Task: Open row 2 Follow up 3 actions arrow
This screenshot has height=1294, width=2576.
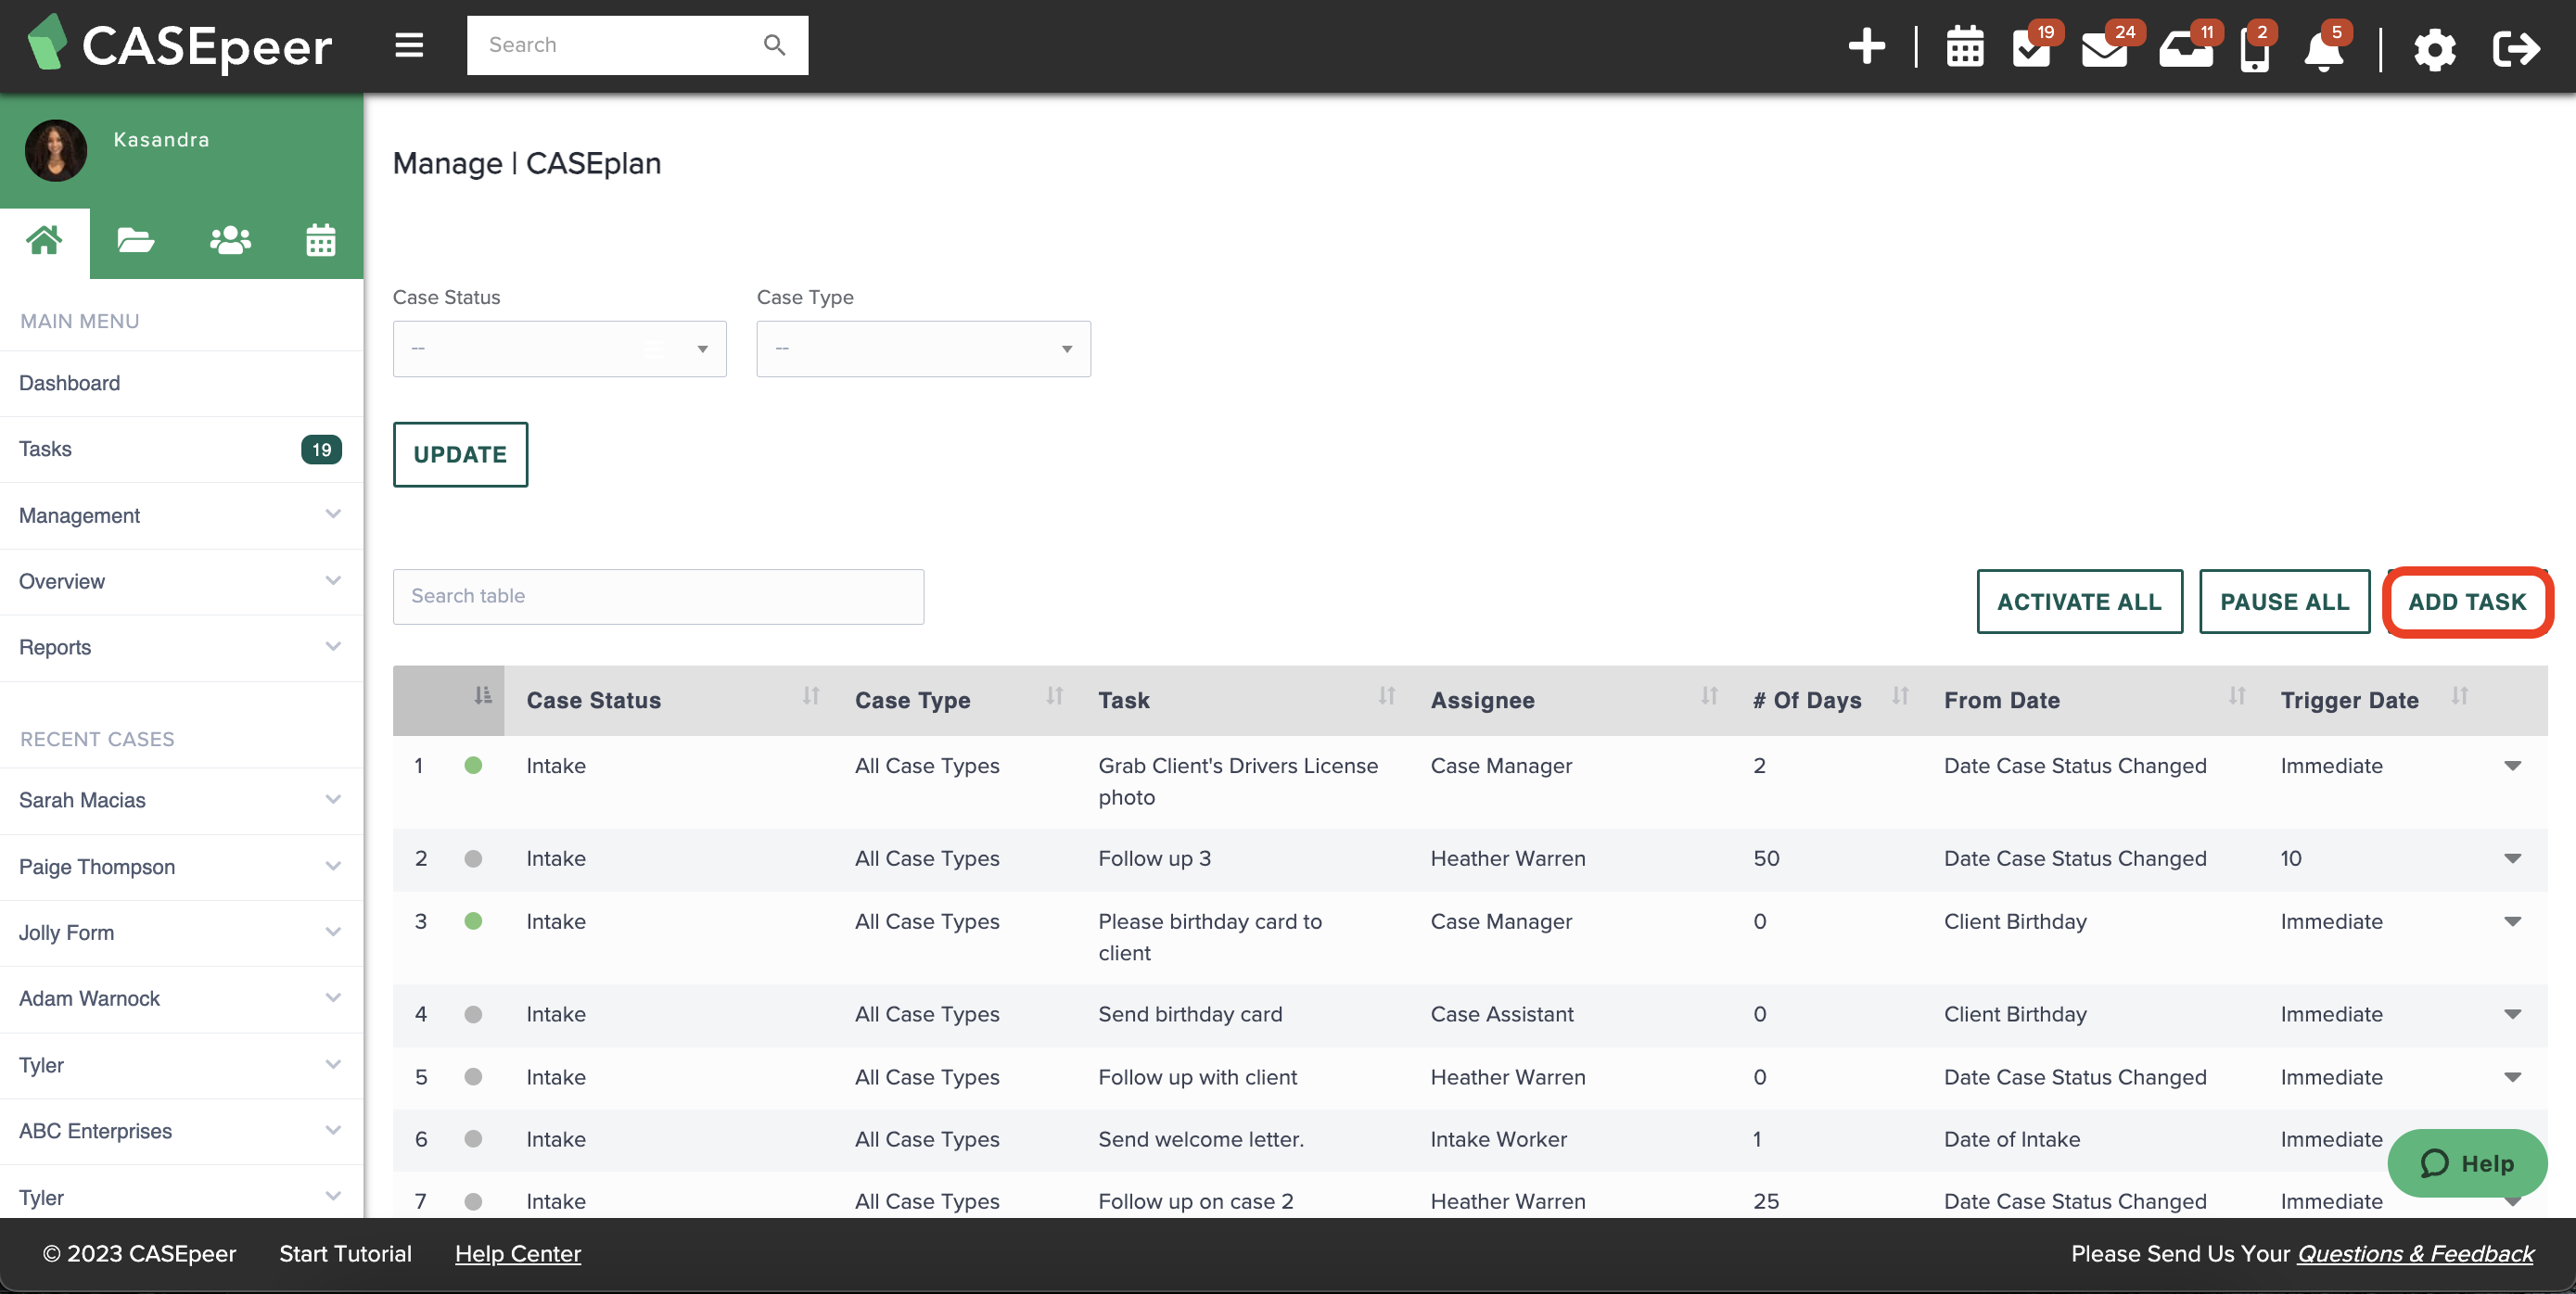Action: tap(2512, 858)
